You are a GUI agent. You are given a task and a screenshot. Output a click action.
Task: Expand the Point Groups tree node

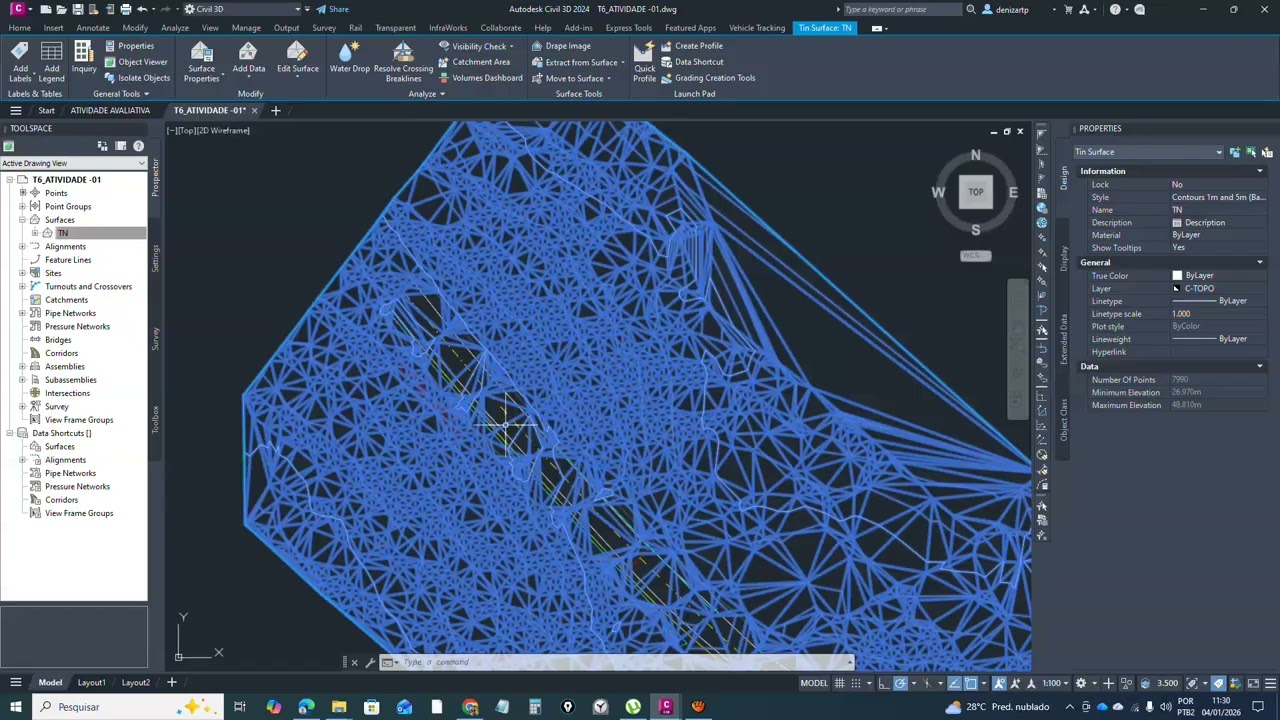22,206
